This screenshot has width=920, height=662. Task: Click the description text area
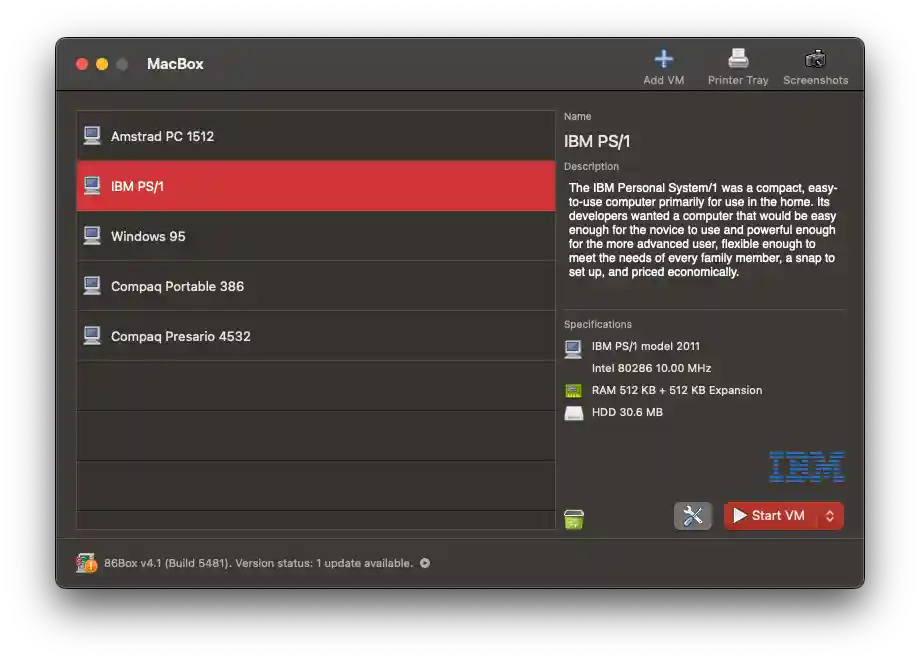tap(703, 230)
